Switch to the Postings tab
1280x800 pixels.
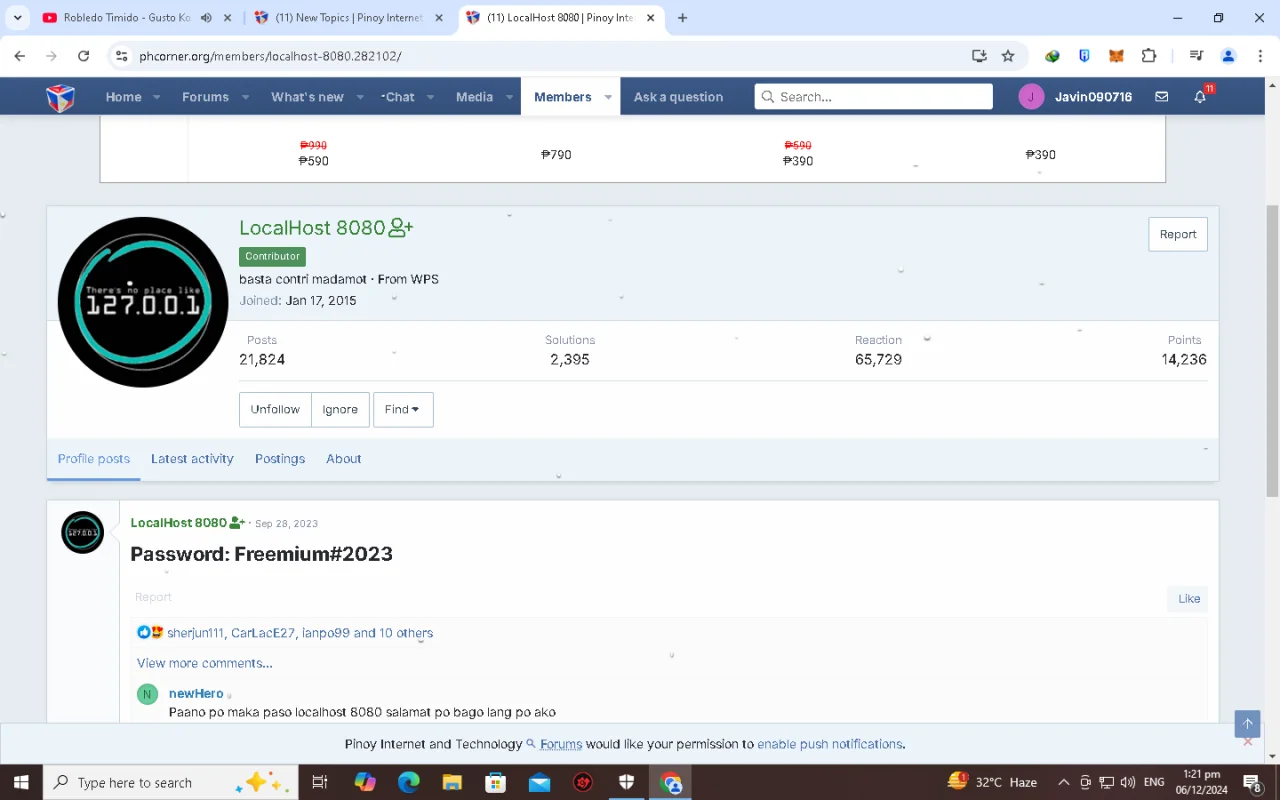pos(280,459)
